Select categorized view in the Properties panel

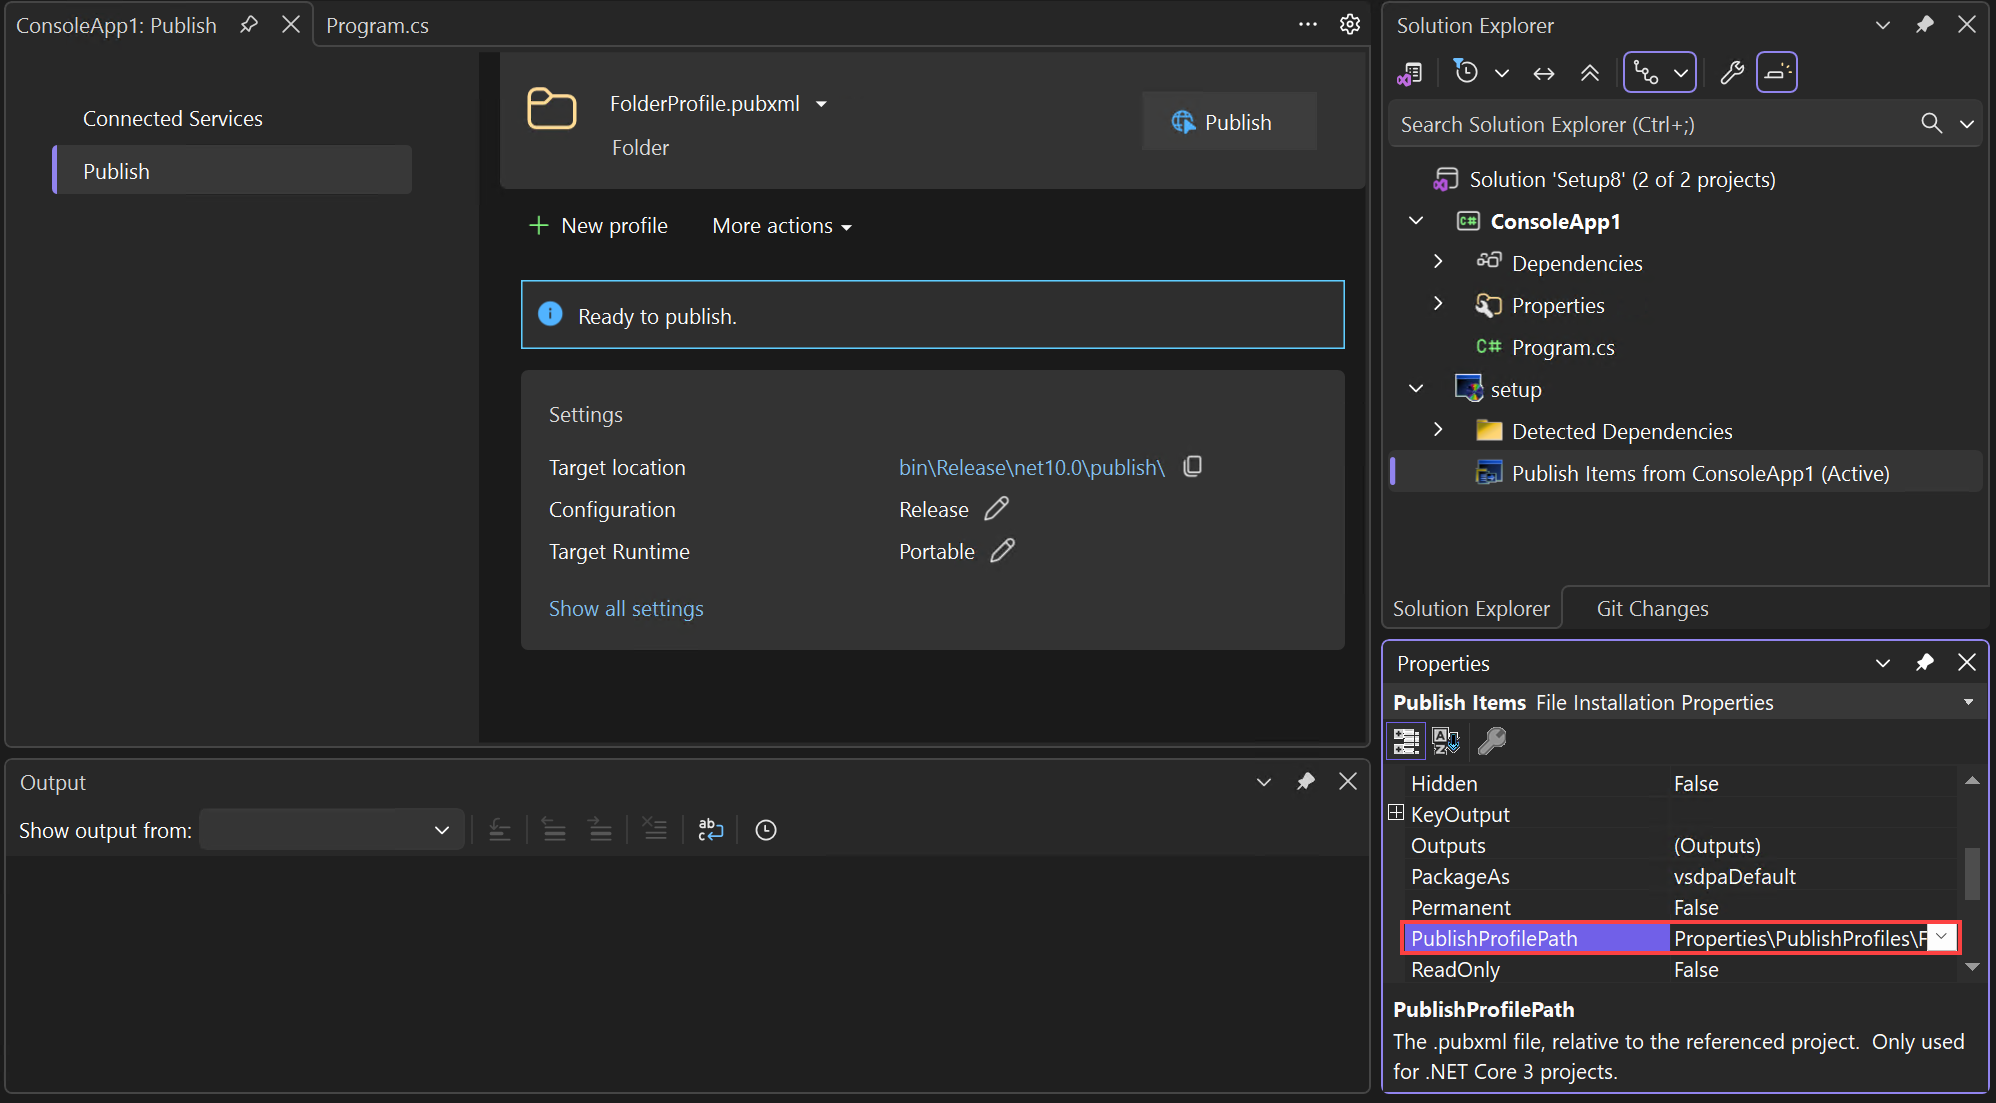click(x=1406, y=741)
